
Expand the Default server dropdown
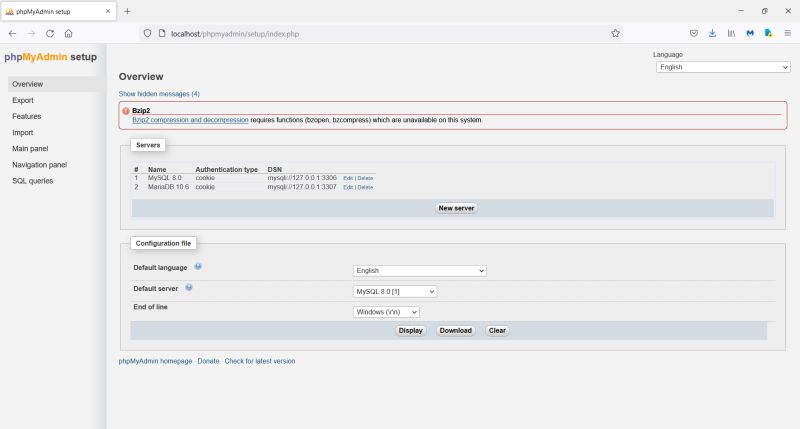(x=395, y=292)
